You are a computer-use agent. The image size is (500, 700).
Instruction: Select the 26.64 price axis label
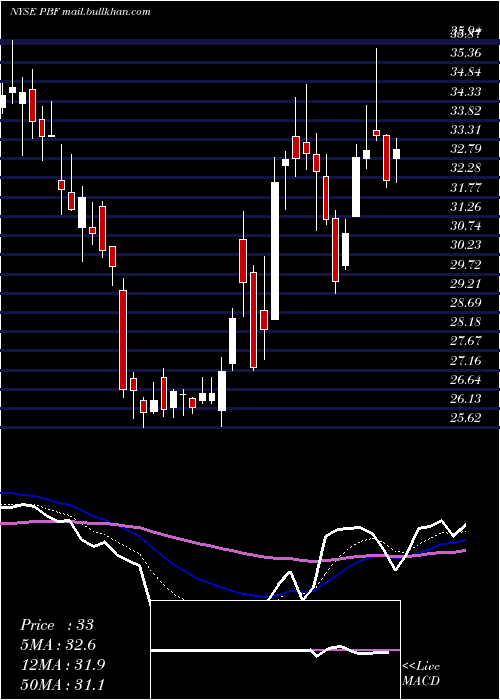(x=466, y=379)
